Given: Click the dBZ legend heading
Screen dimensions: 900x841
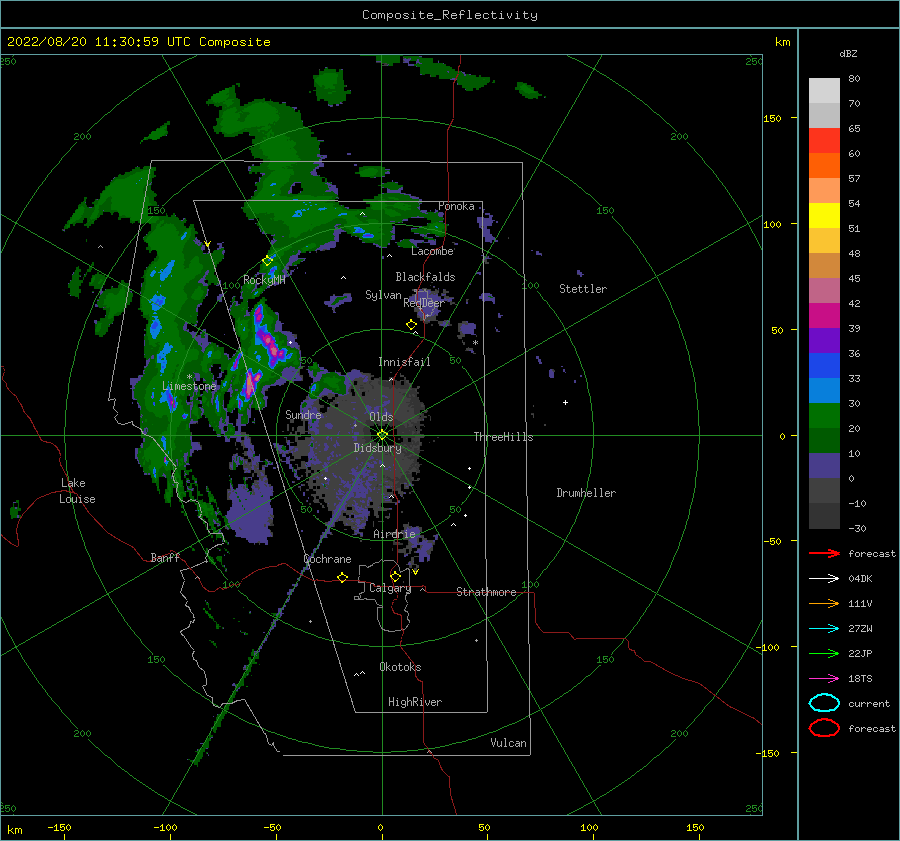Looking at the screenshot, I should [x=848, y=53].
